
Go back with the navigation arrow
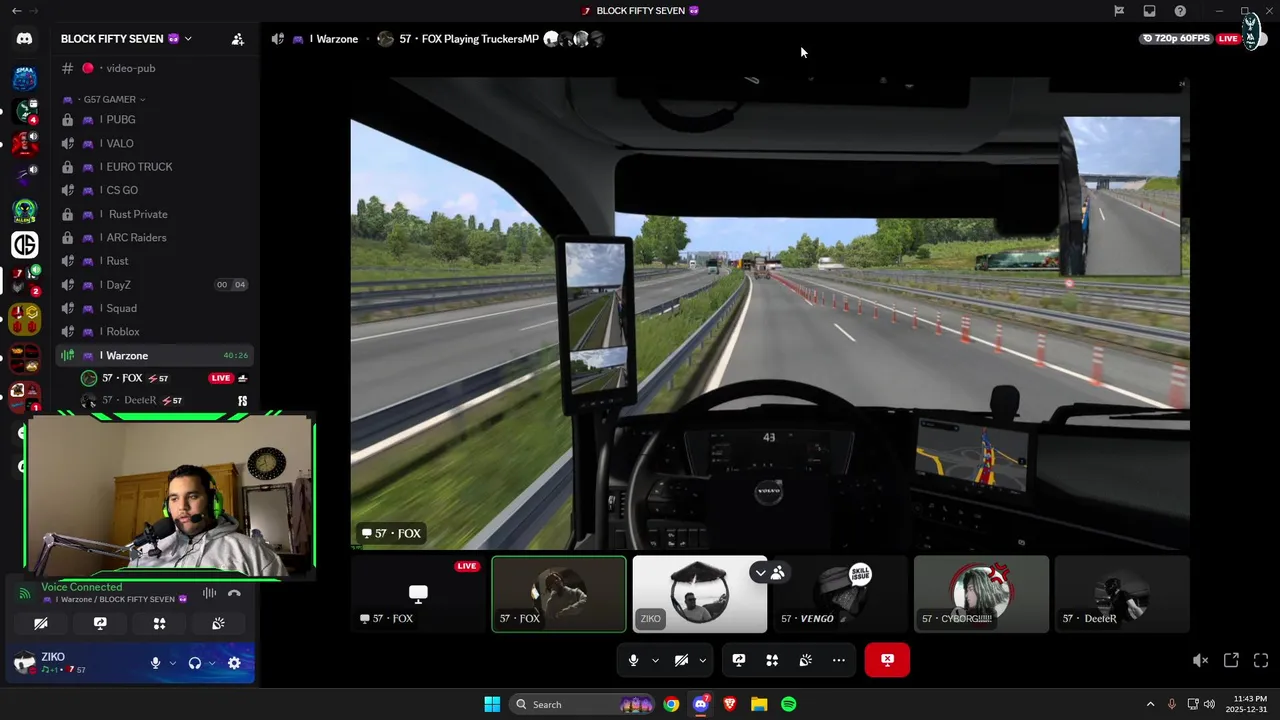pyautogui.click(x=15, y=11)
